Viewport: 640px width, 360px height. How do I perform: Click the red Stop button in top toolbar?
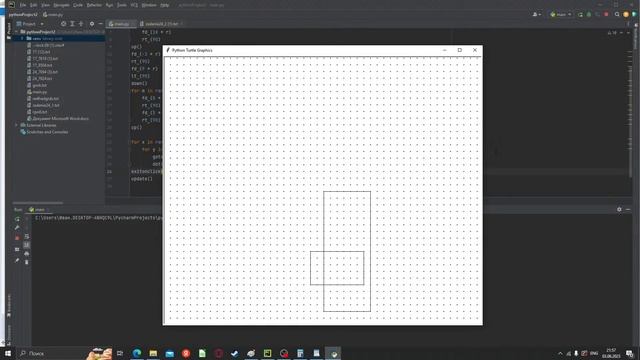607,14
